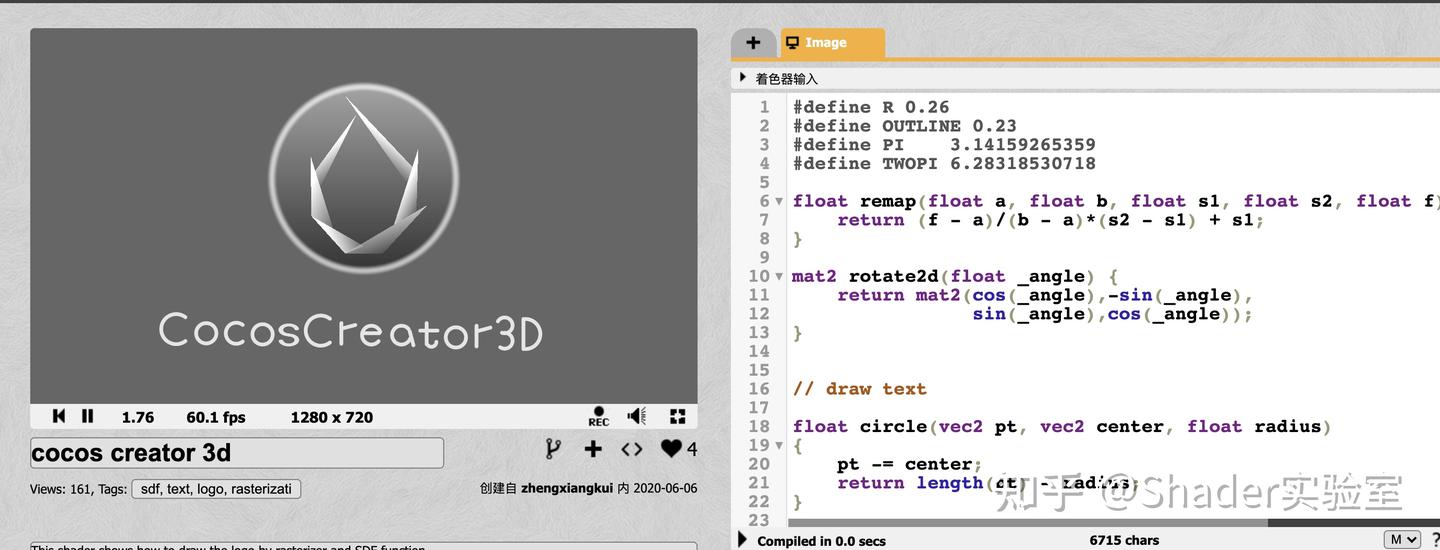Image resolution: width=1440 pixels, height=550 pixels.
Task: Edit the cocos creator 3d title field
Action: [237, 453]
